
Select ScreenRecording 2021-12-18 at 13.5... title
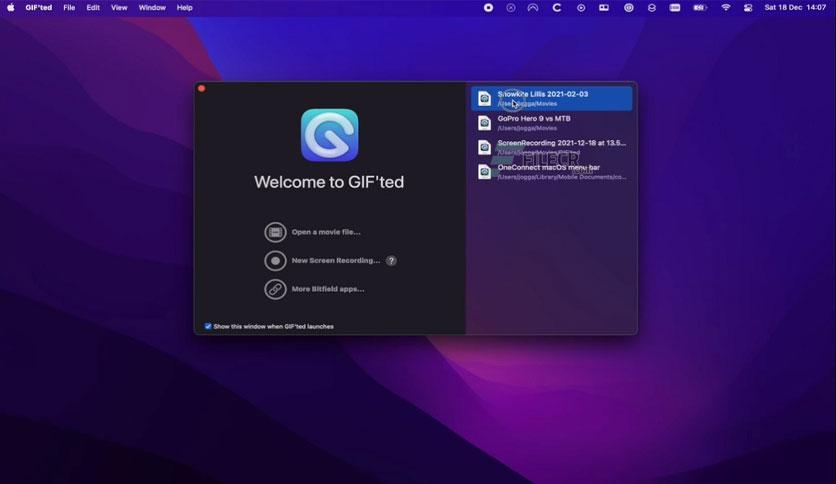pos(561,143)
